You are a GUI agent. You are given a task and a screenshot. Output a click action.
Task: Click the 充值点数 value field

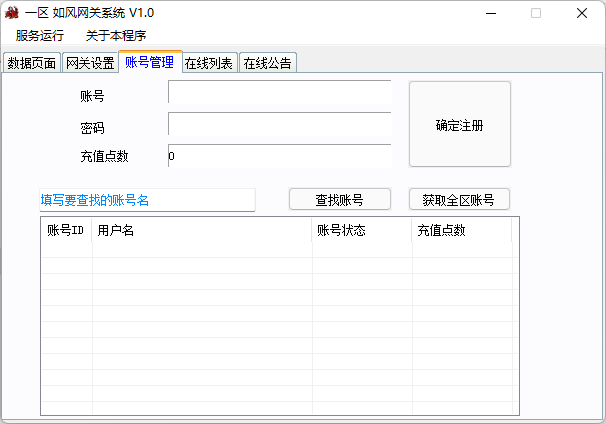point(279,156)
